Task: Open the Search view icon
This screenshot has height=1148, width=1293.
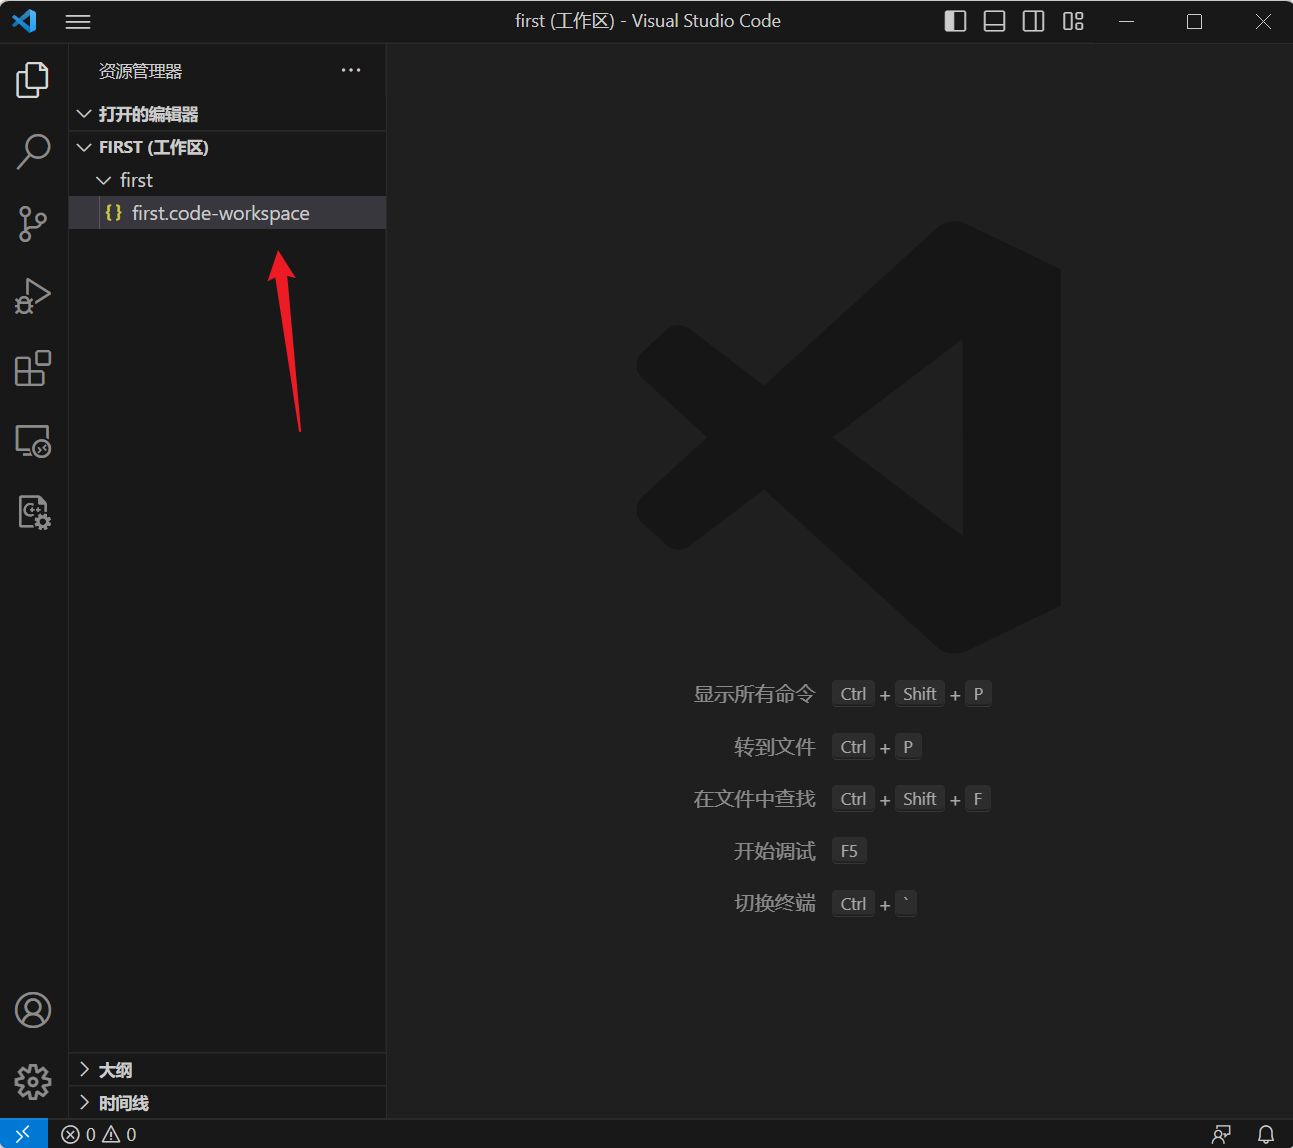Action: (x=33, y=152)
